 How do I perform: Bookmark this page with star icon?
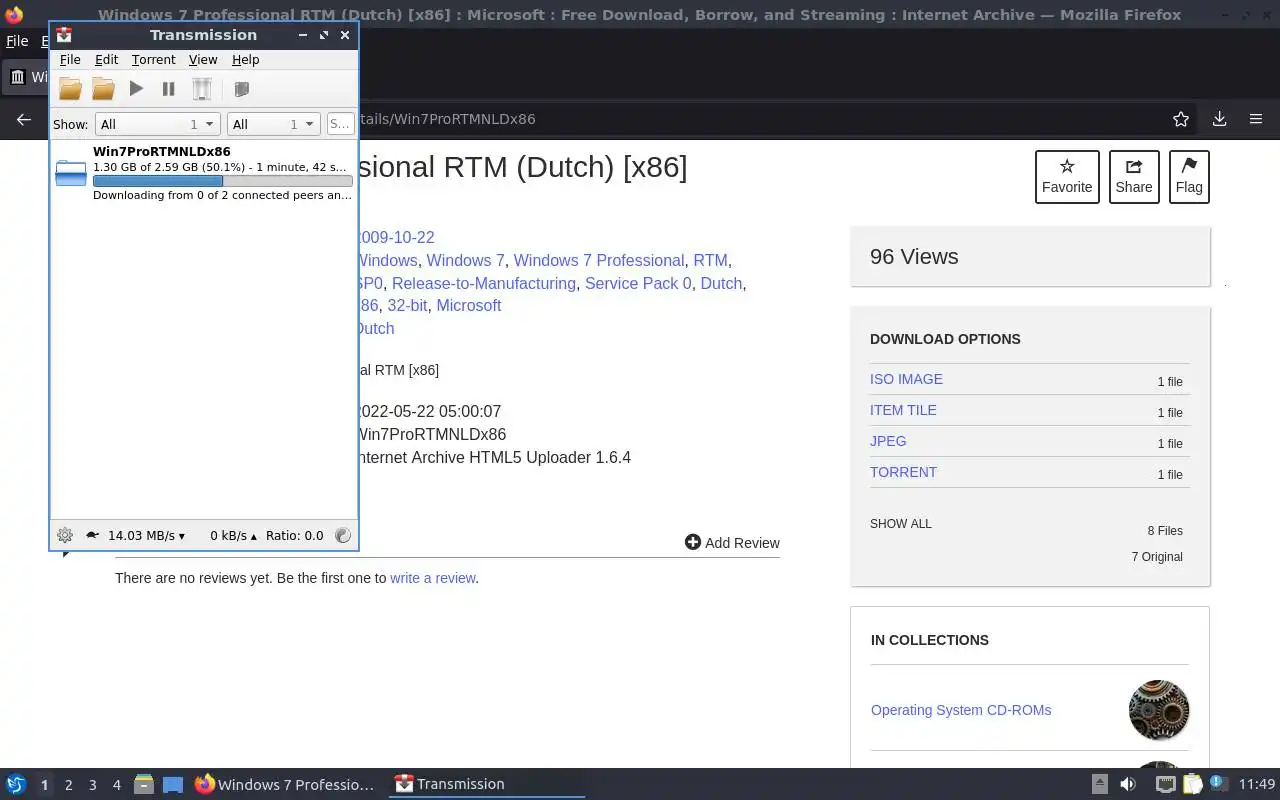(x=1181, y=119)
